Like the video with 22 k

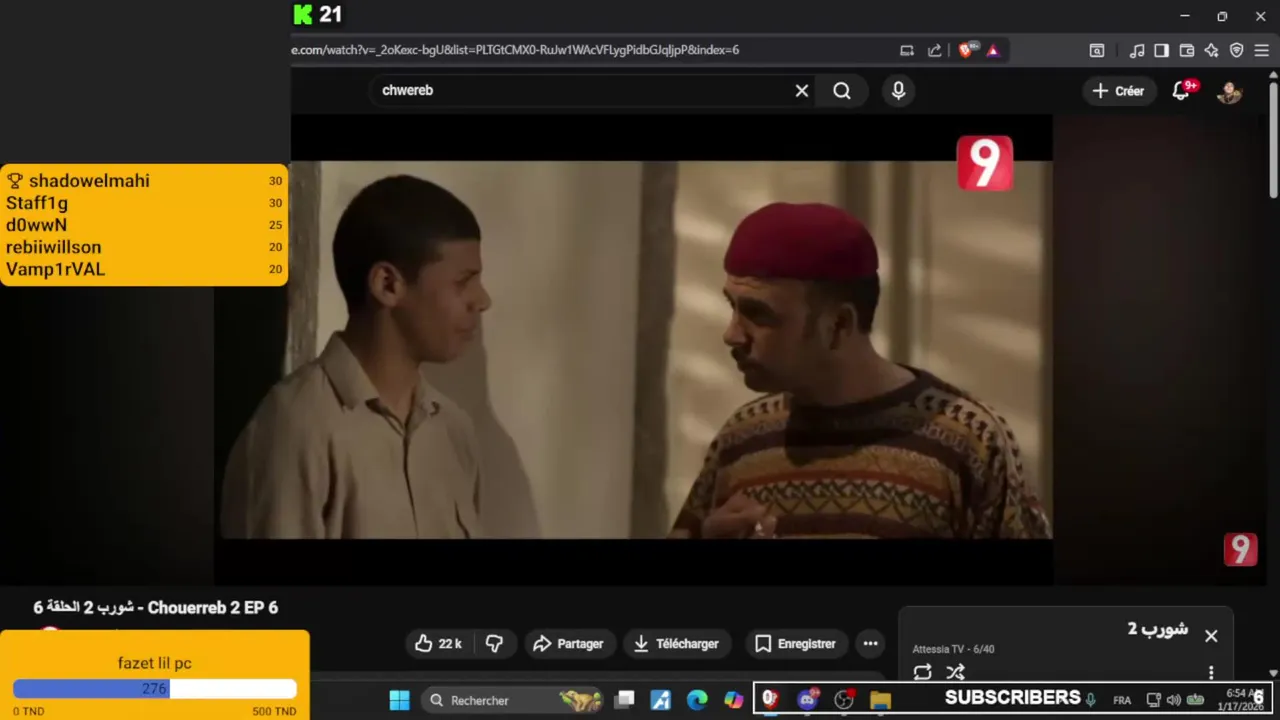[x=438, y=644]
